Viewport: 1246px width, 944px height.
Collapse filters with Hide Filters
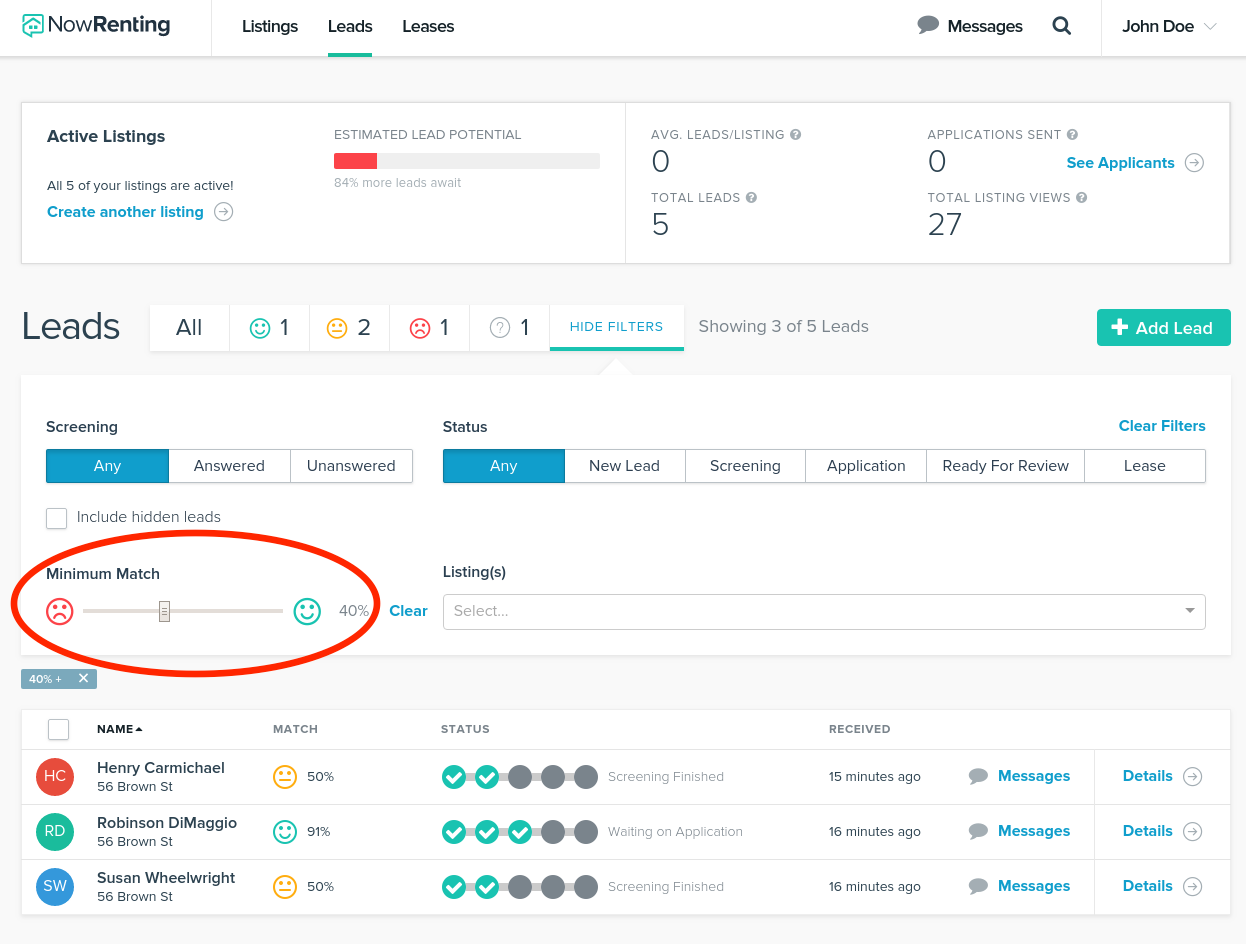click(616, 327)
